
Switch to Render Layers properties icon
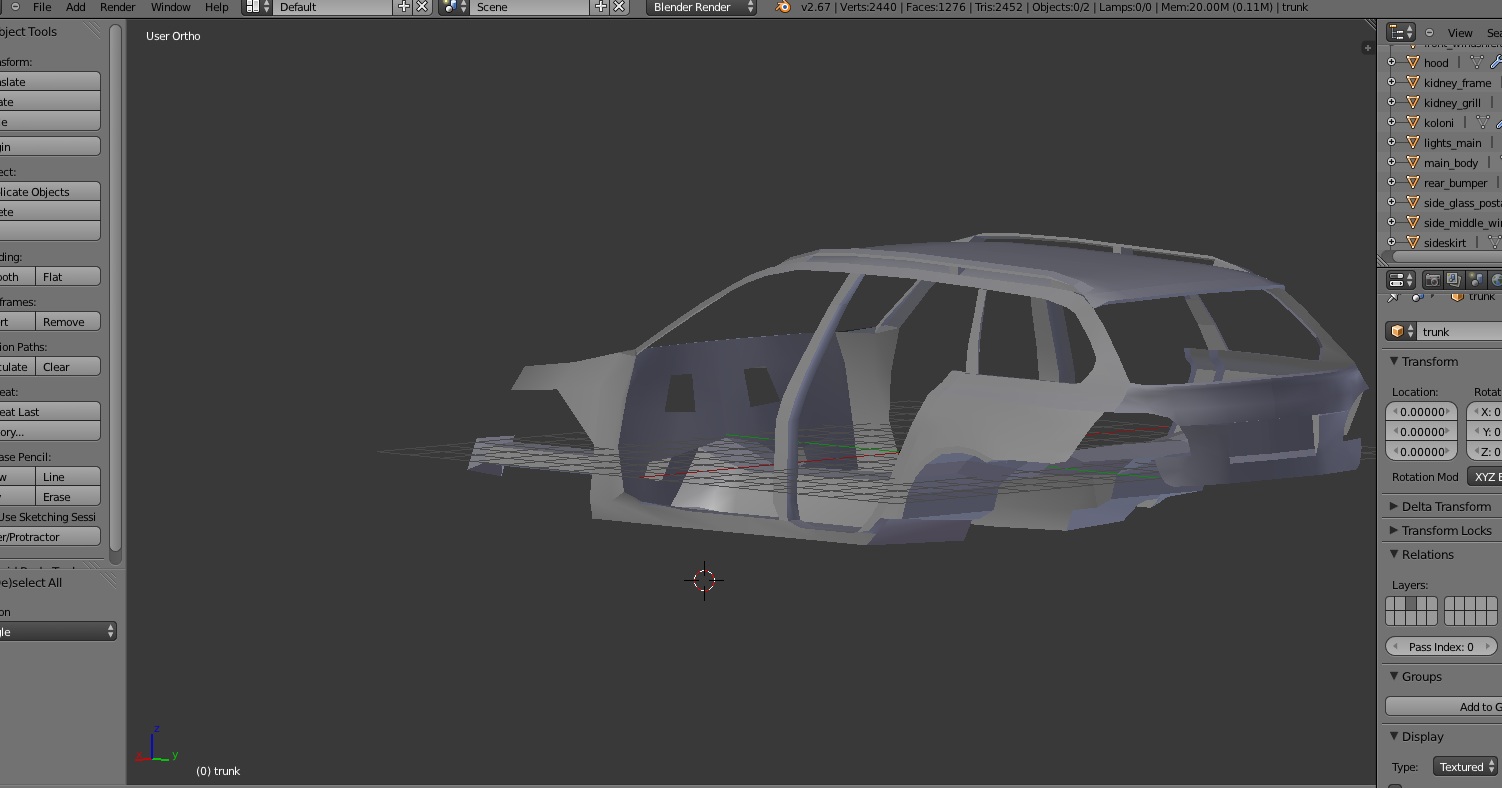pos(1454,280)
